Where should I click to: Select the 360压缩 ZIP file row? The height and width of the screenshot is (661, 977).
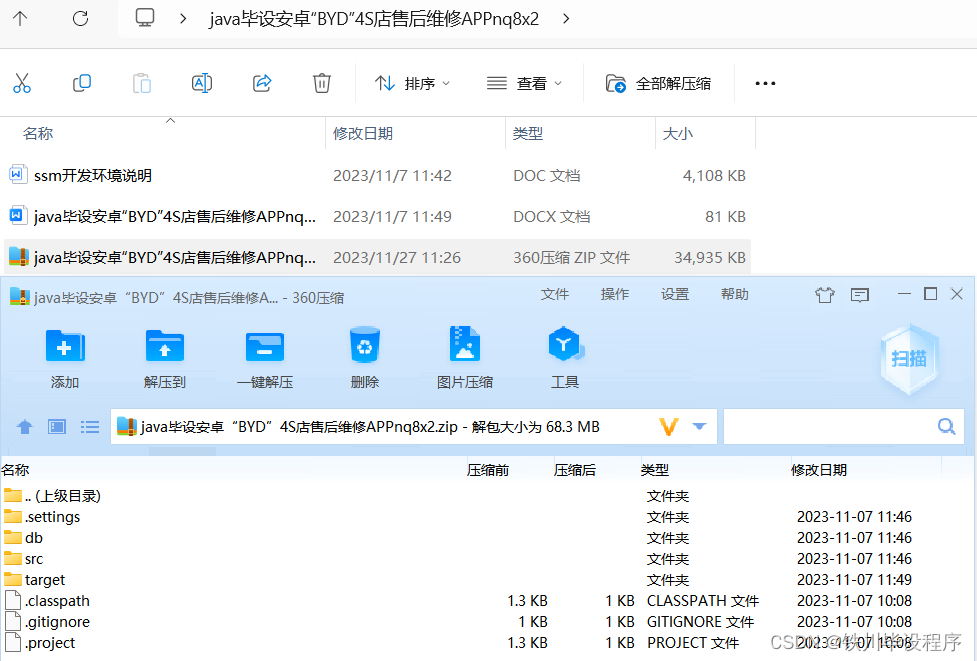pyautogui.click(x=377, y=258)
